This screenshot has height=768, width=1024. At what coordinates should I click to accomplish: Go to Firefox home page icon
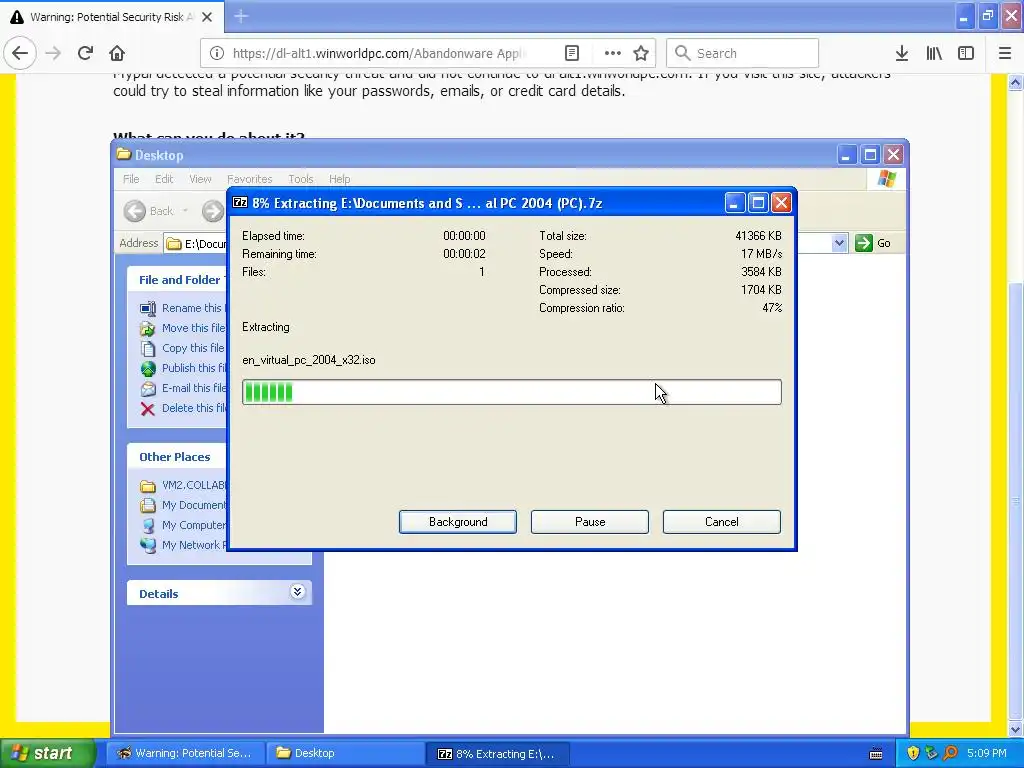pyautogui.click(x=117, y=53)
